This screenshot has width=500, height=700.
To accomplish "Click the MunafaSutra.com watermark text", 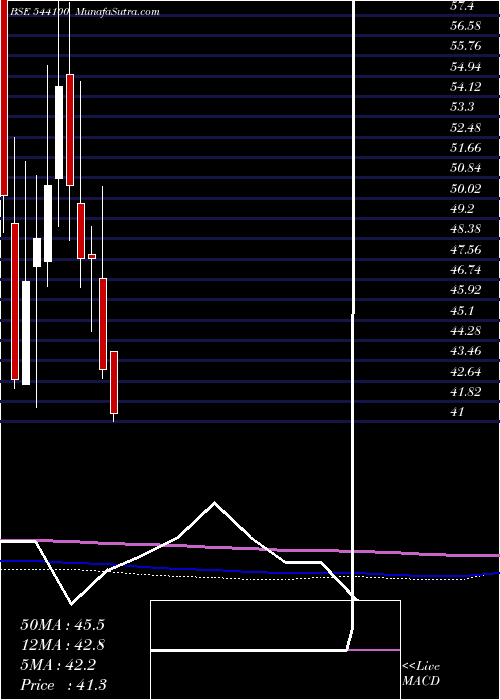I will (x=117, y=12).
